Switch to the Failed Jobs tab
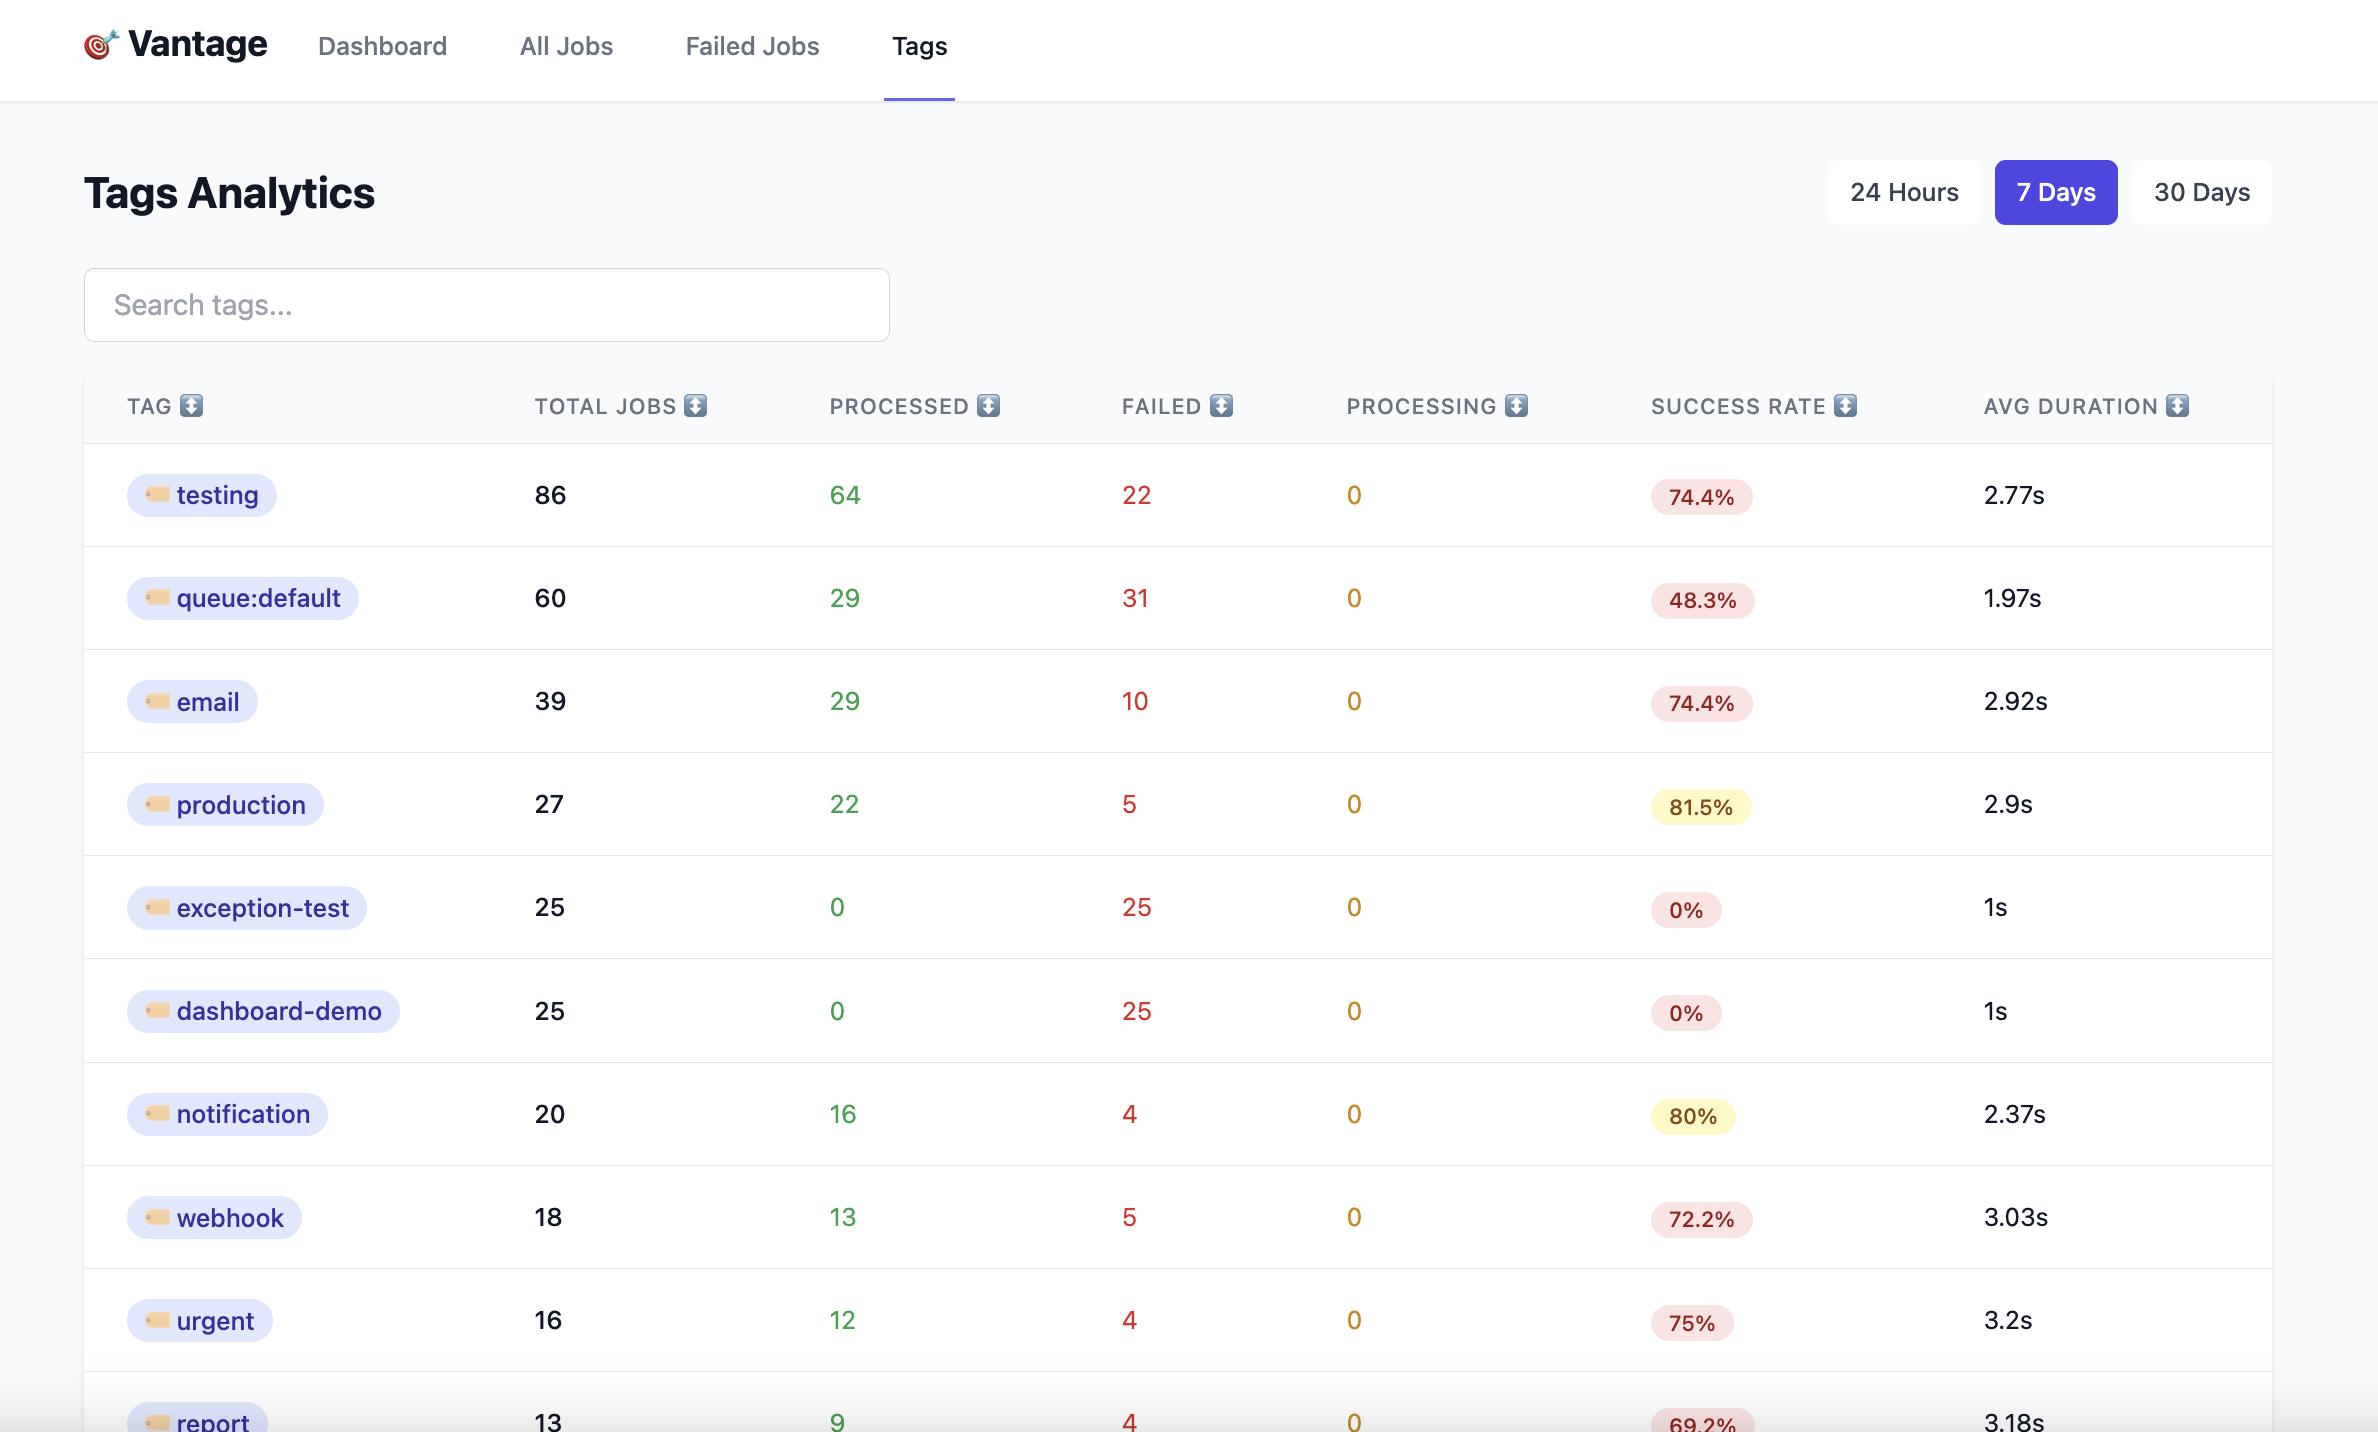 752,46
